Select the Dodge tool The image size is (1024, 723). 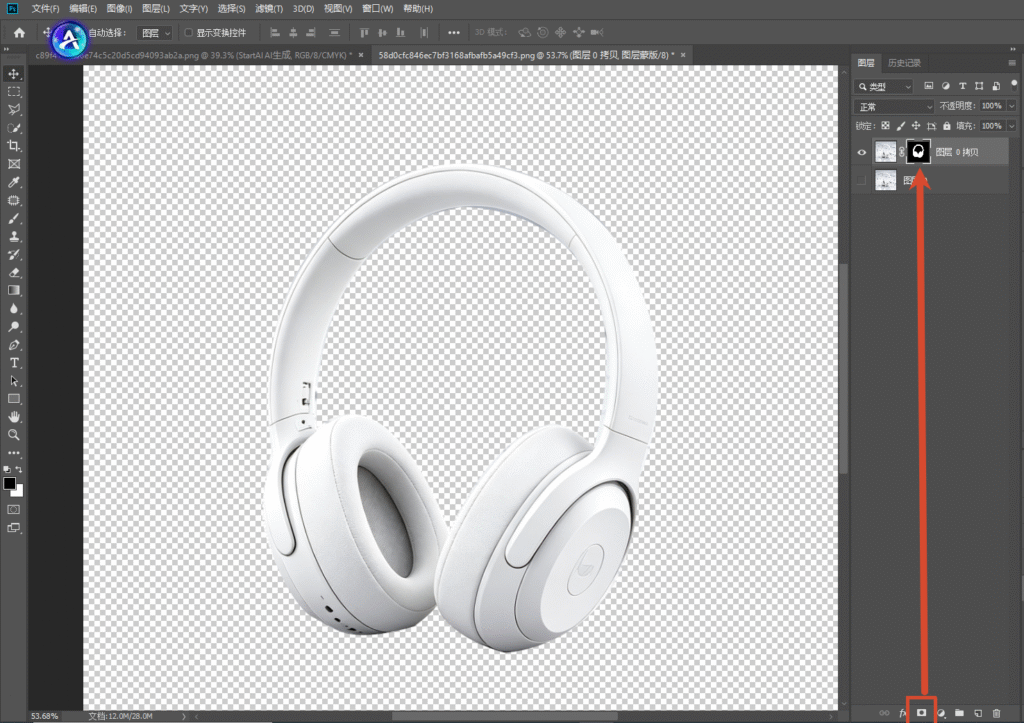coord(14,327)
